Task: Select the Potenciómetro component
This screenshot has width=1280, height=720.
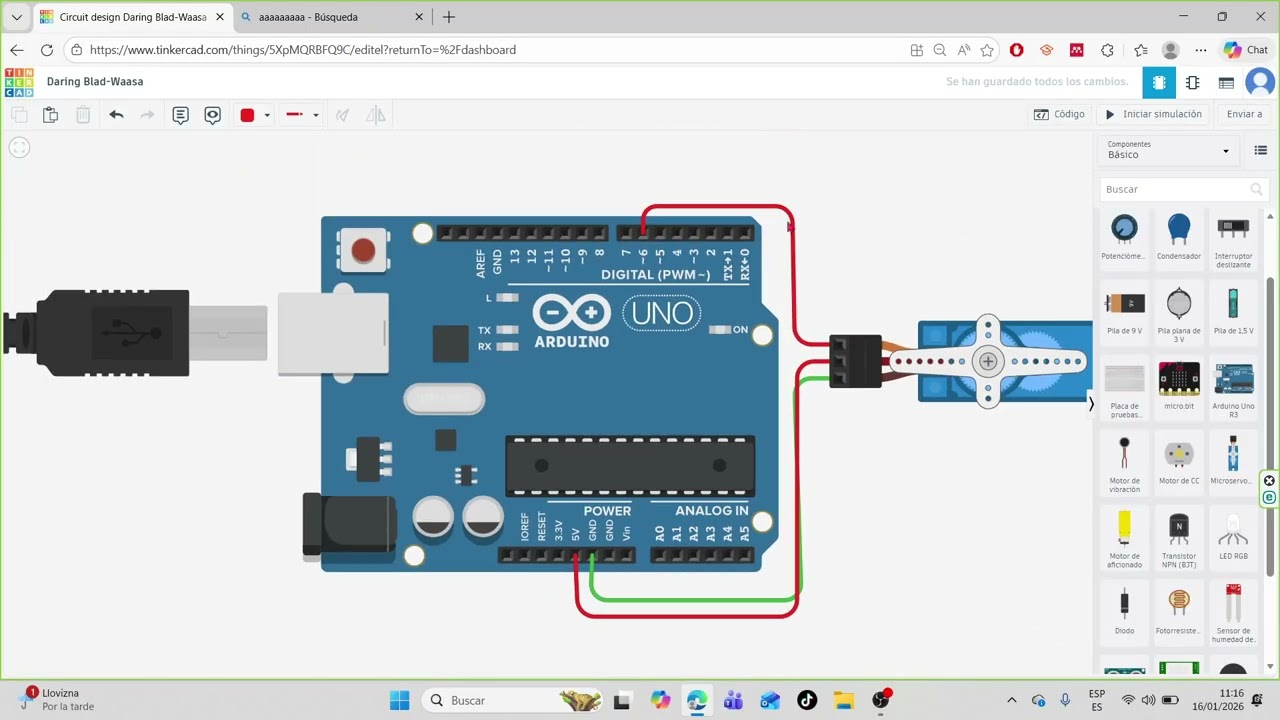Action: 1124,239
